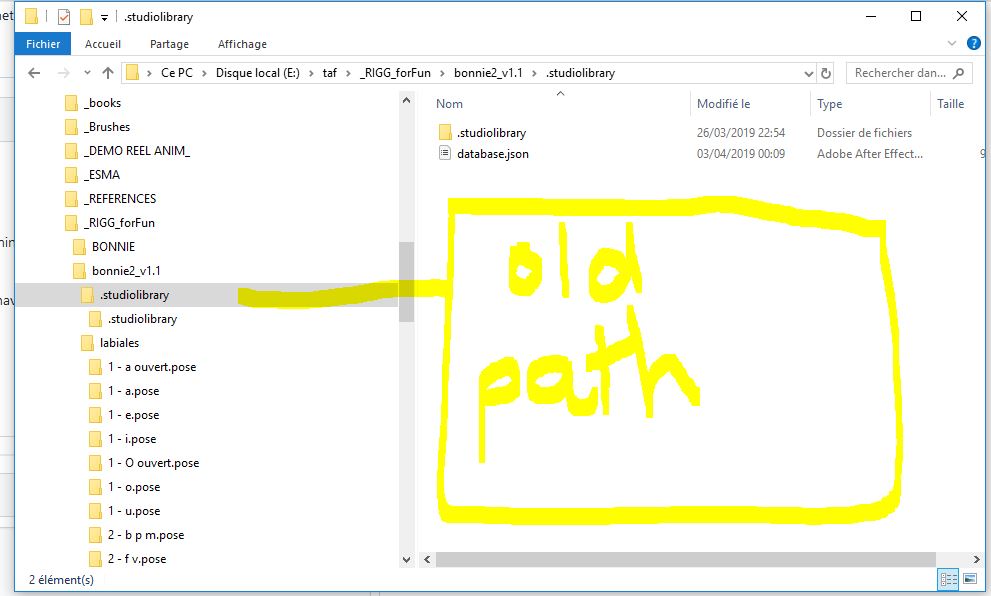
Task: Open Windows Explorer Help with the question mark icon
Action: click(x=974, y=43)
